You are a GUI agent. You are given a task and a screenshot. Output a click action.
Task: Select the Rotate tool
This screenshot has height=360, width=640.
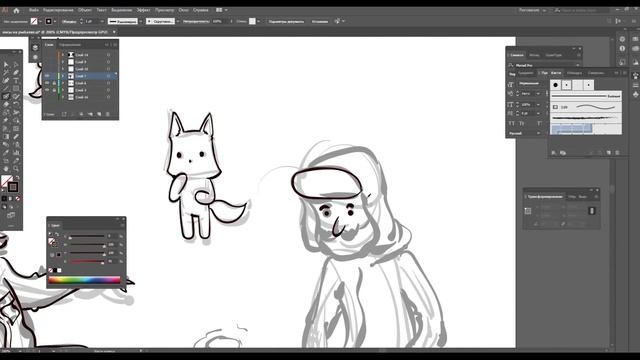(16, 104)
